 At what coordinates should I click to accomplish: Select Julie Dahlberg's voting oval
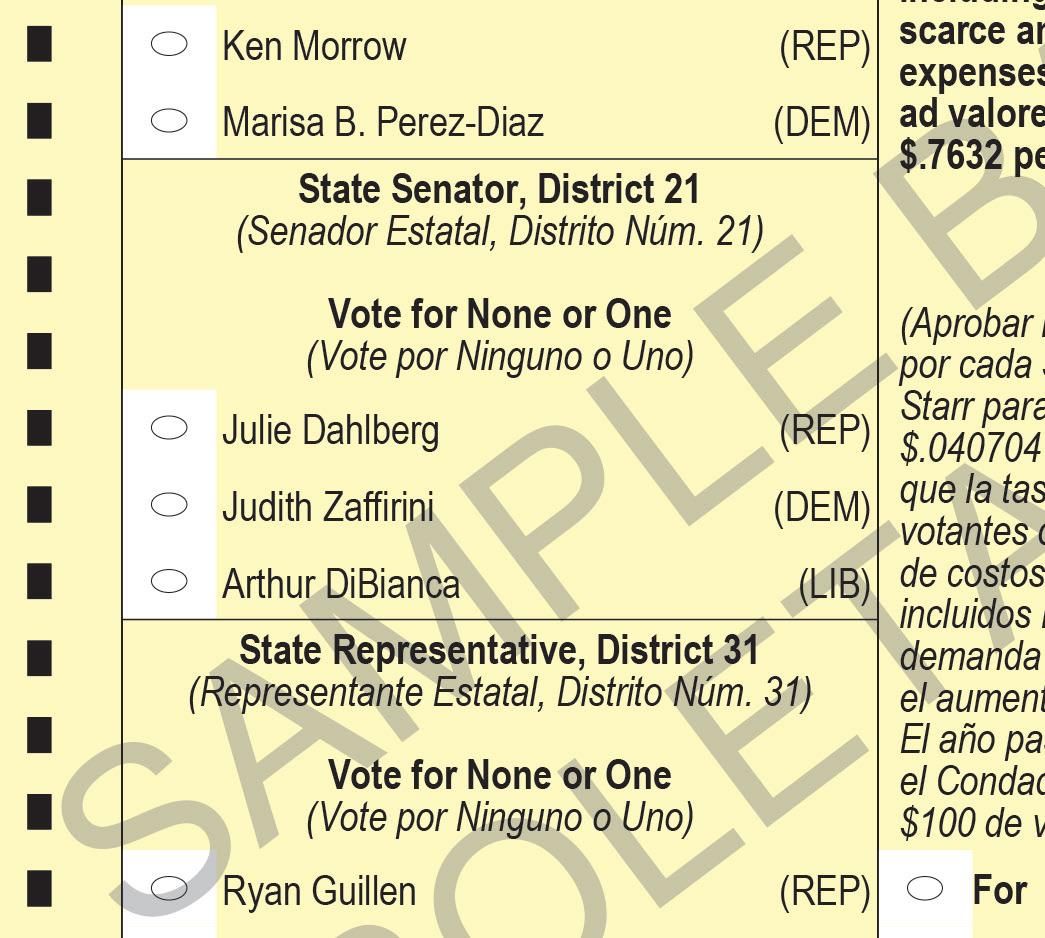click(168, 428)
